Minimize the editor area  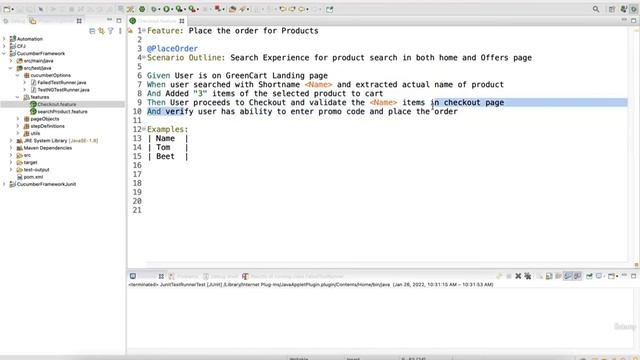point(624,20)
